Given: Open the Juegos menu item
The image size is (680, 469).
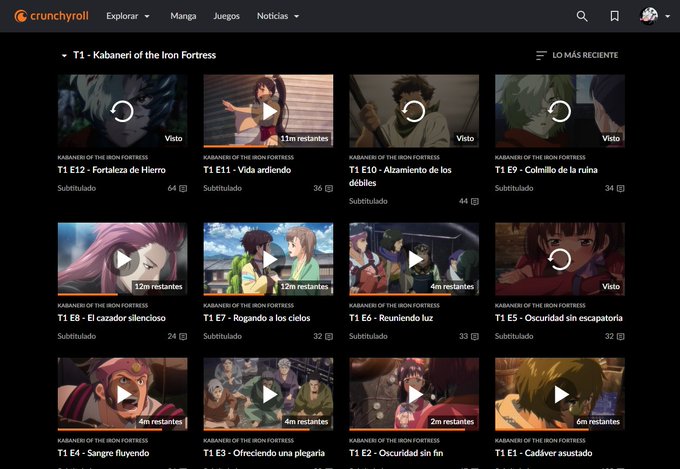Looking at the screenshot, I should pos(226,16).
